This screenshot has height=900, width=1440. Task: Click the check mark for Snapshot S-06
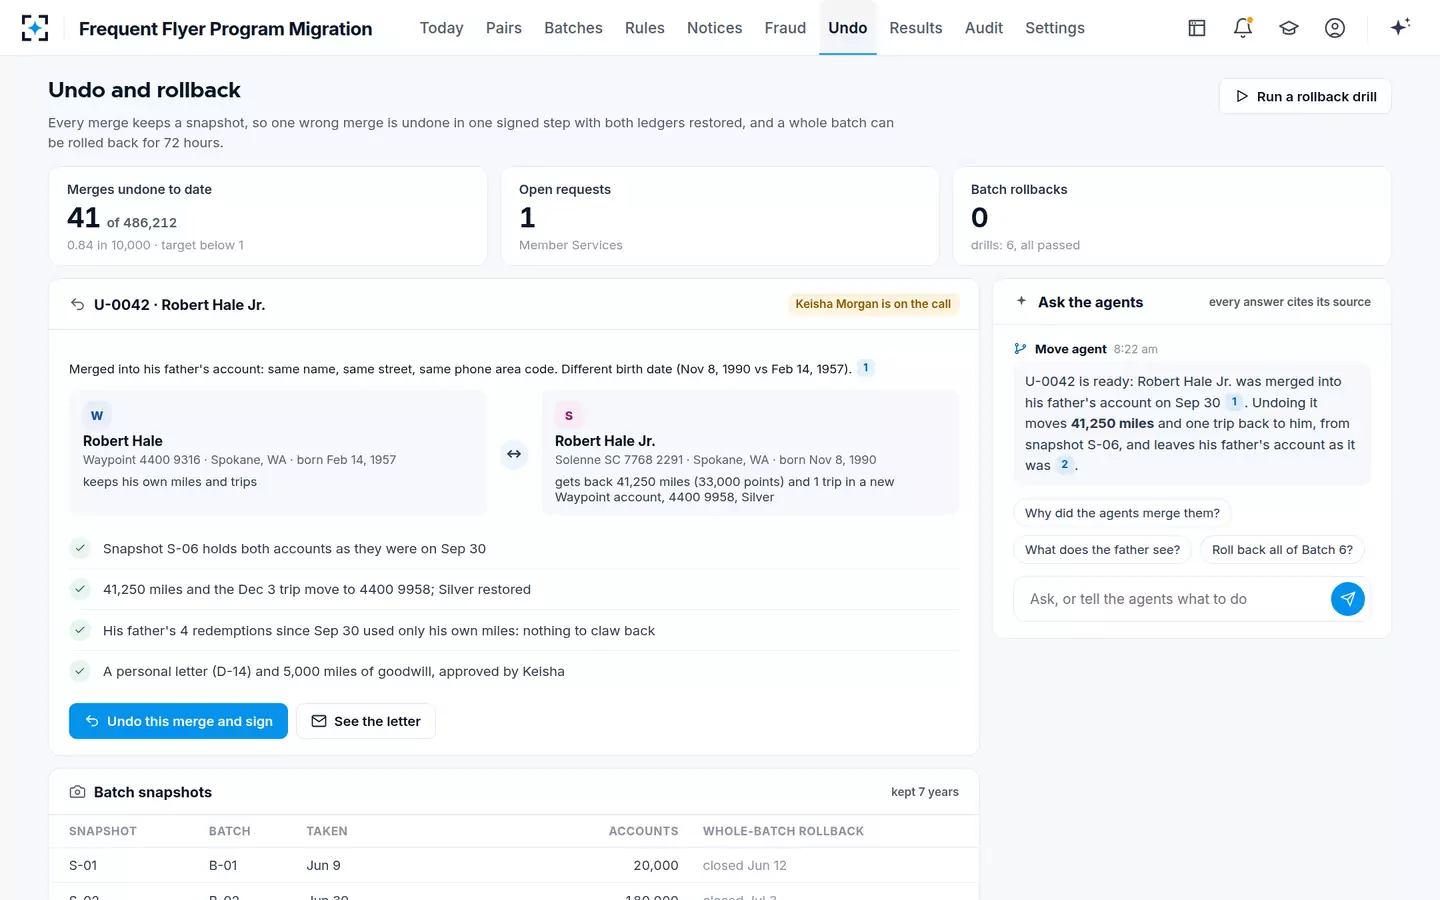80,548
